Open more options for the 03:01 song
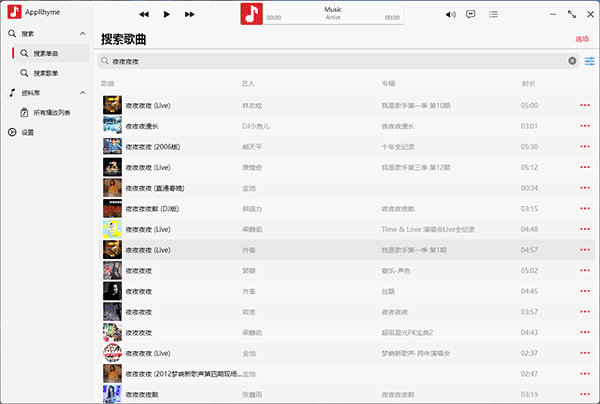The width and height of the screenshot is (600, 404). 585,126
